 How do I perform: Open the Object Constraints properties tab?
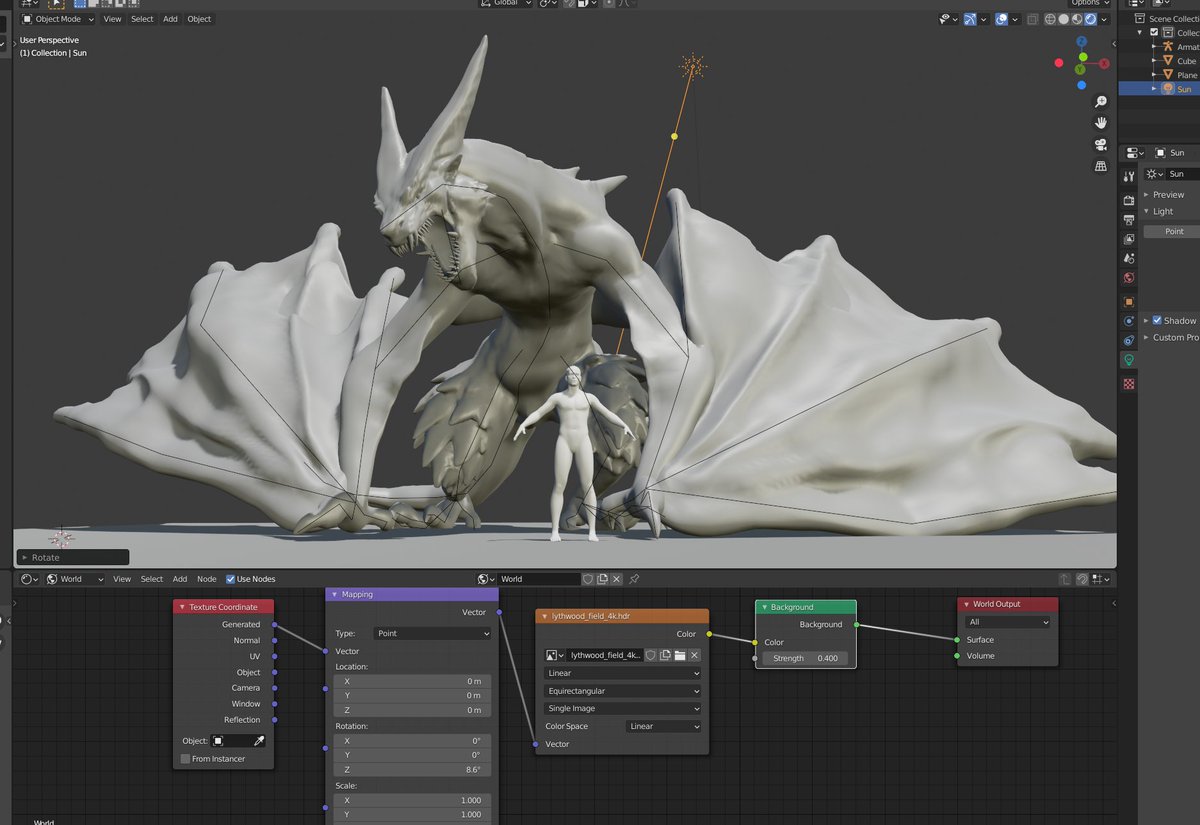click(1129, 341)
